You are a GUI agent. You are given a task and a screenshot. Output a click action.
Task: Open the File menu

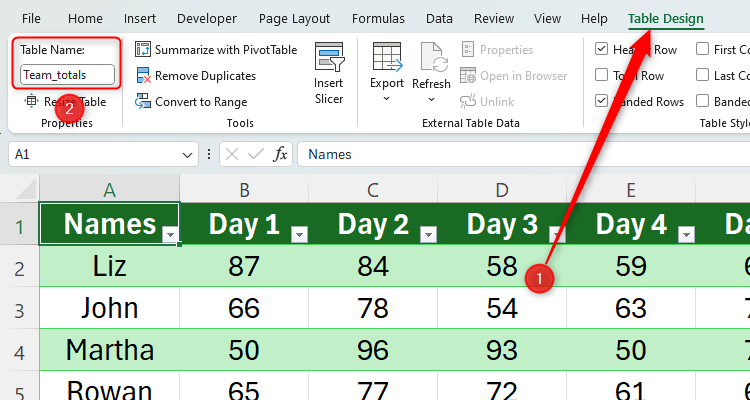click(31, 18)
